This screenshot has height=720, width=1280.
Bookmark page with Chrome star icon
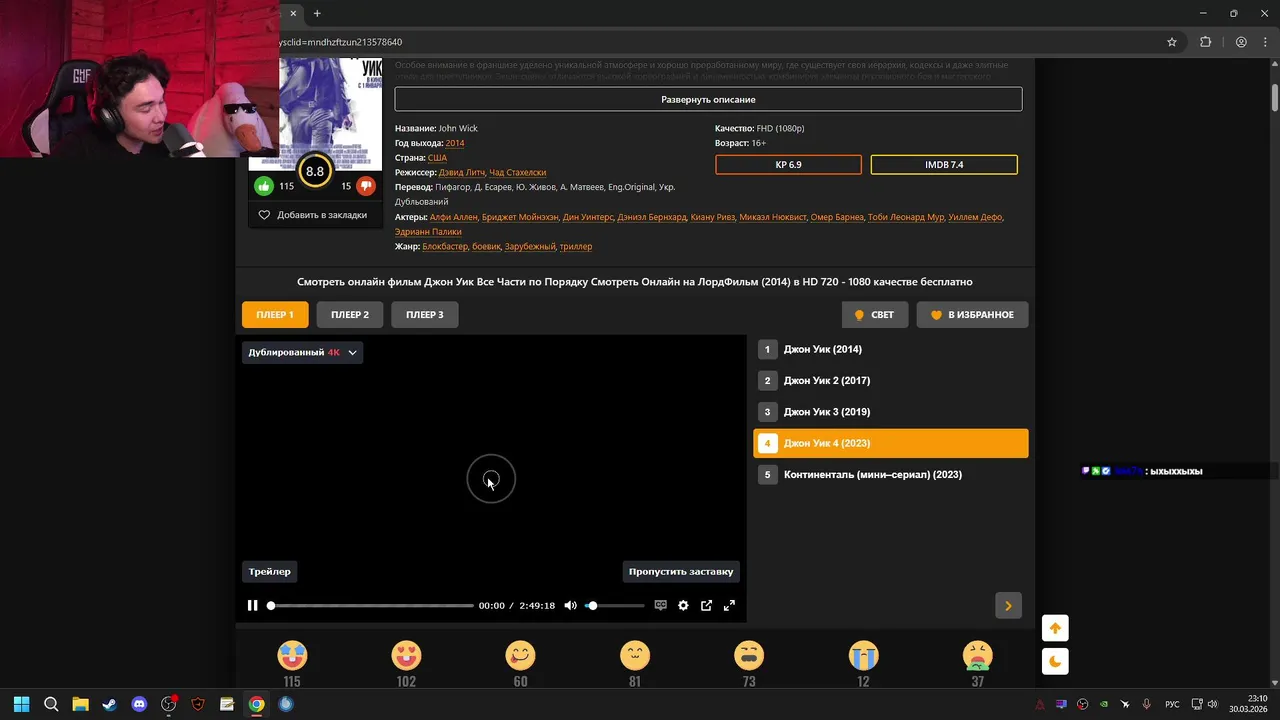tap(1172, 42)
